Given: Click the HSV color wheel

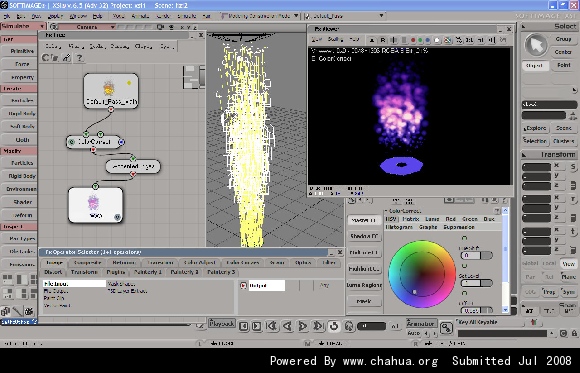Looking at the screenshot, I should (422, 274).
